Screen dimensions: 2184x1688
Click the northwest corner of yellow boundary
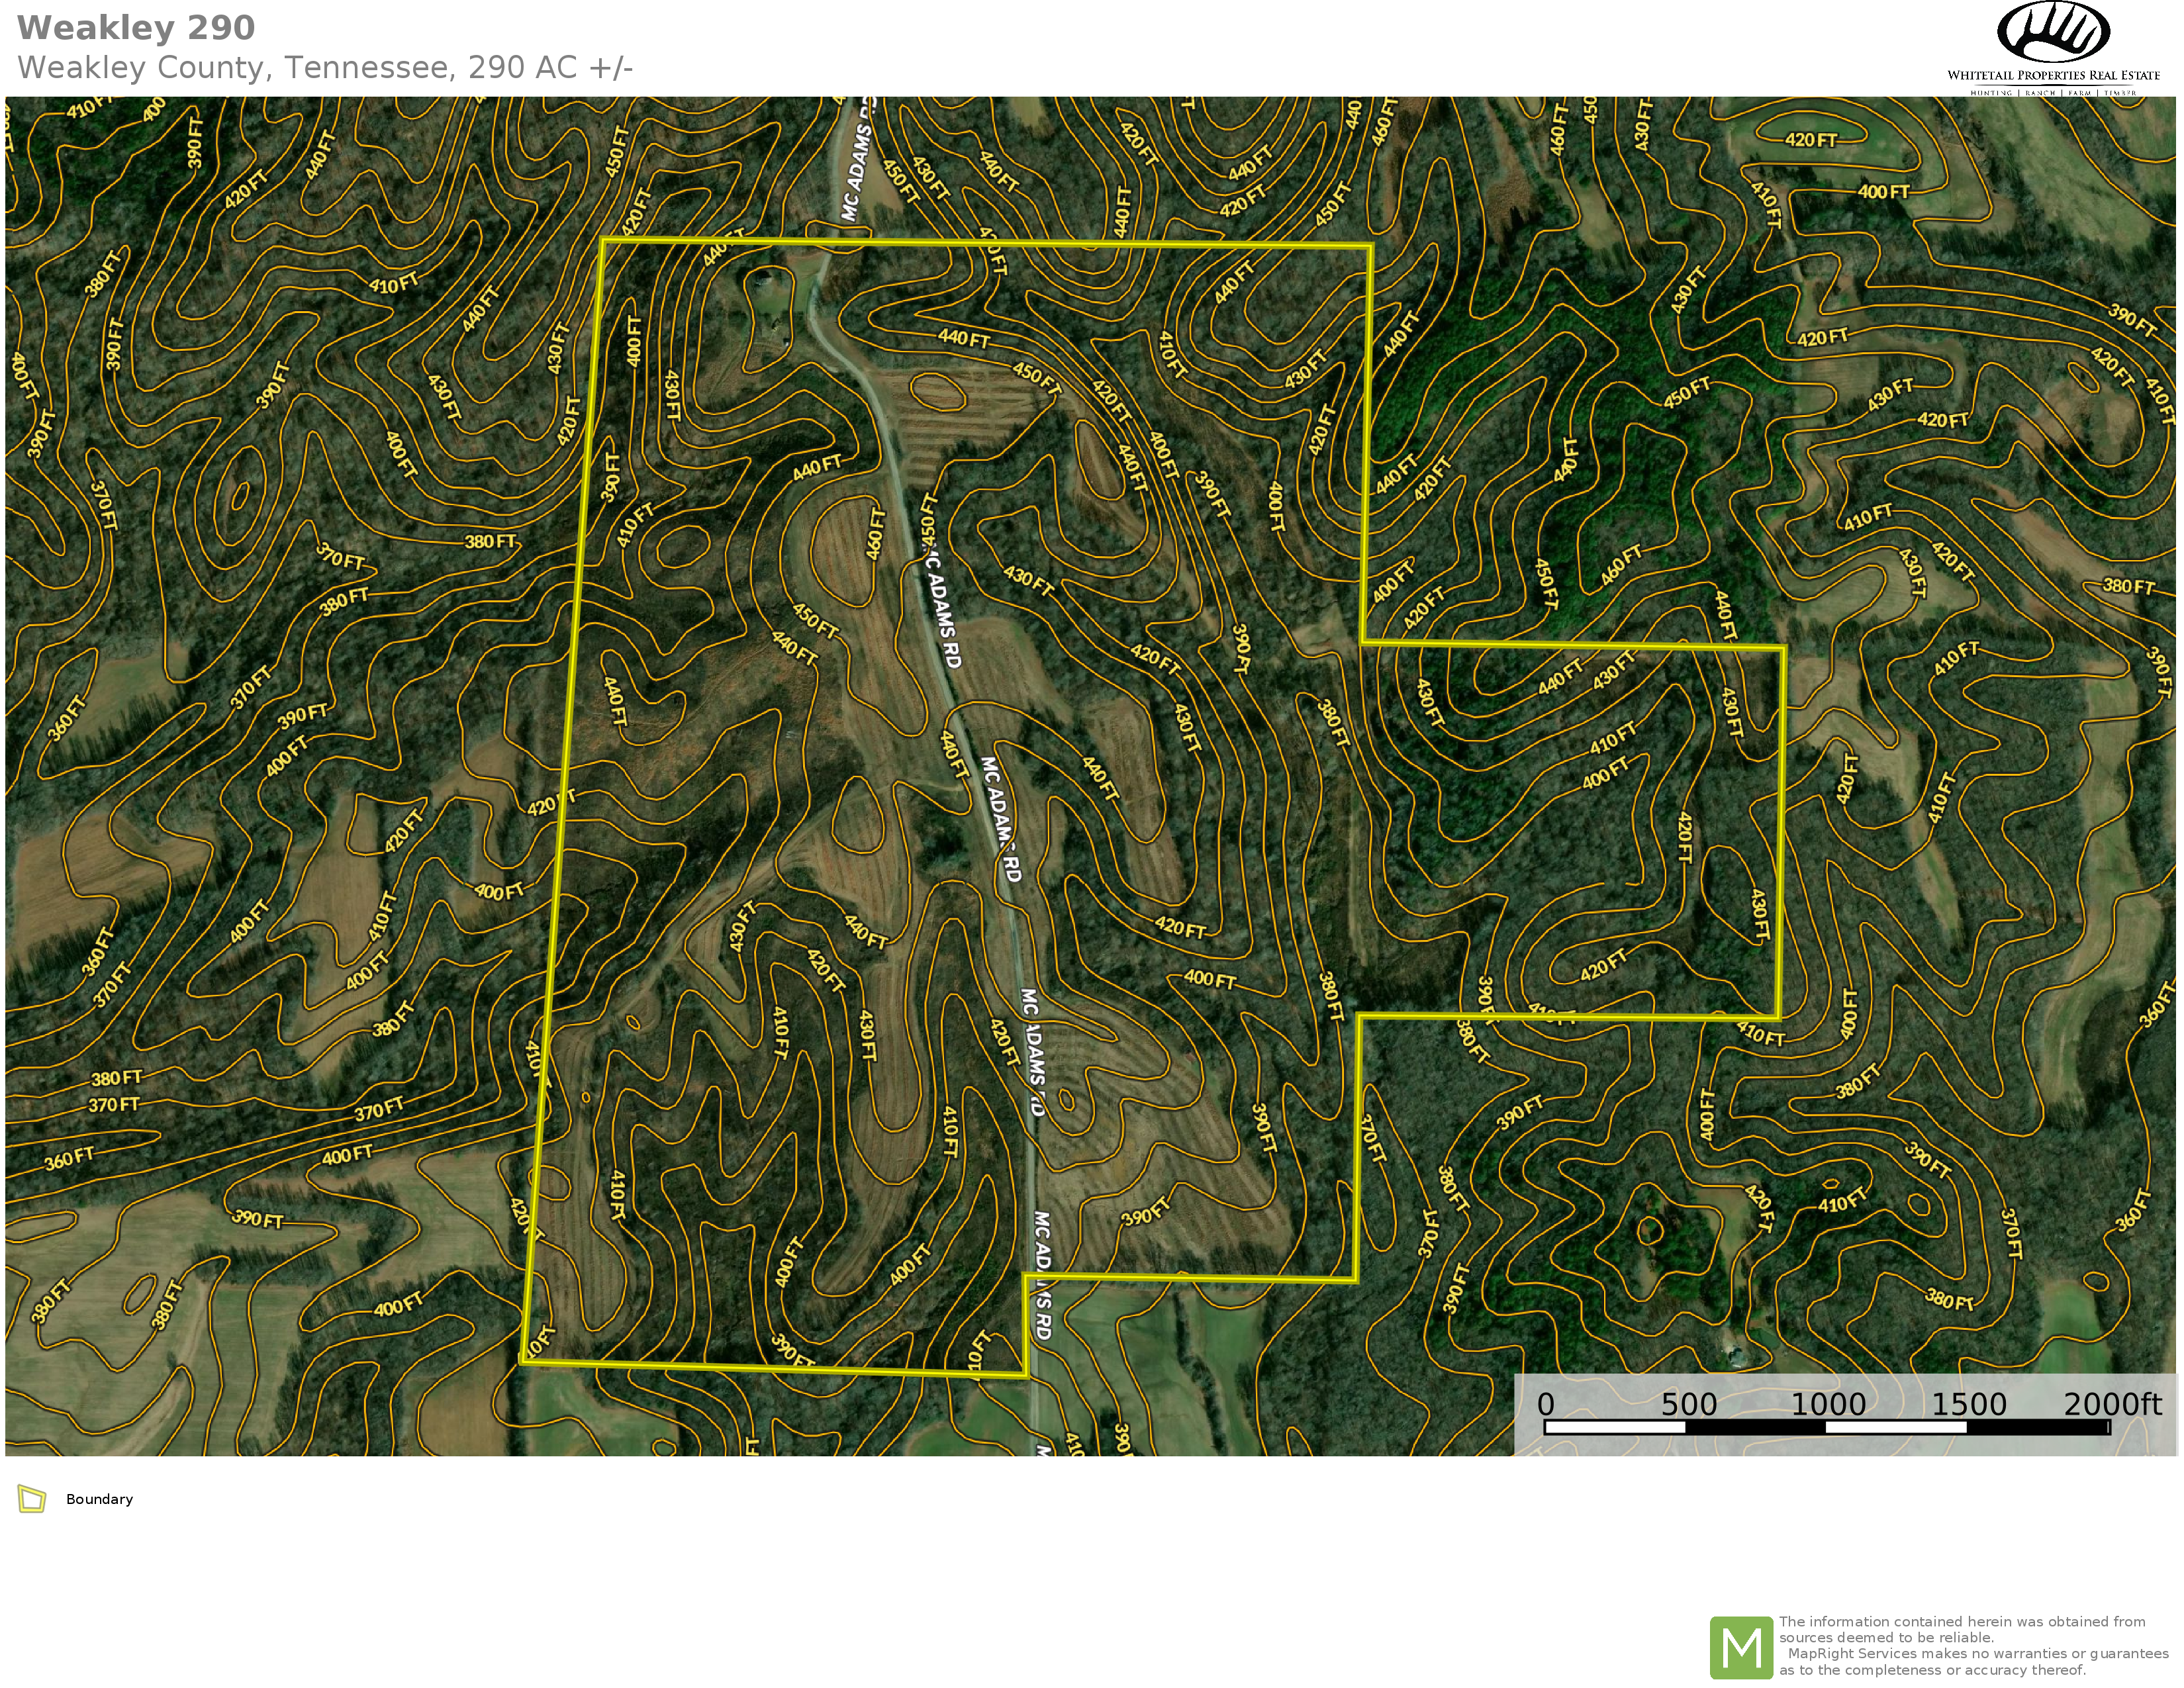[603, 240]
